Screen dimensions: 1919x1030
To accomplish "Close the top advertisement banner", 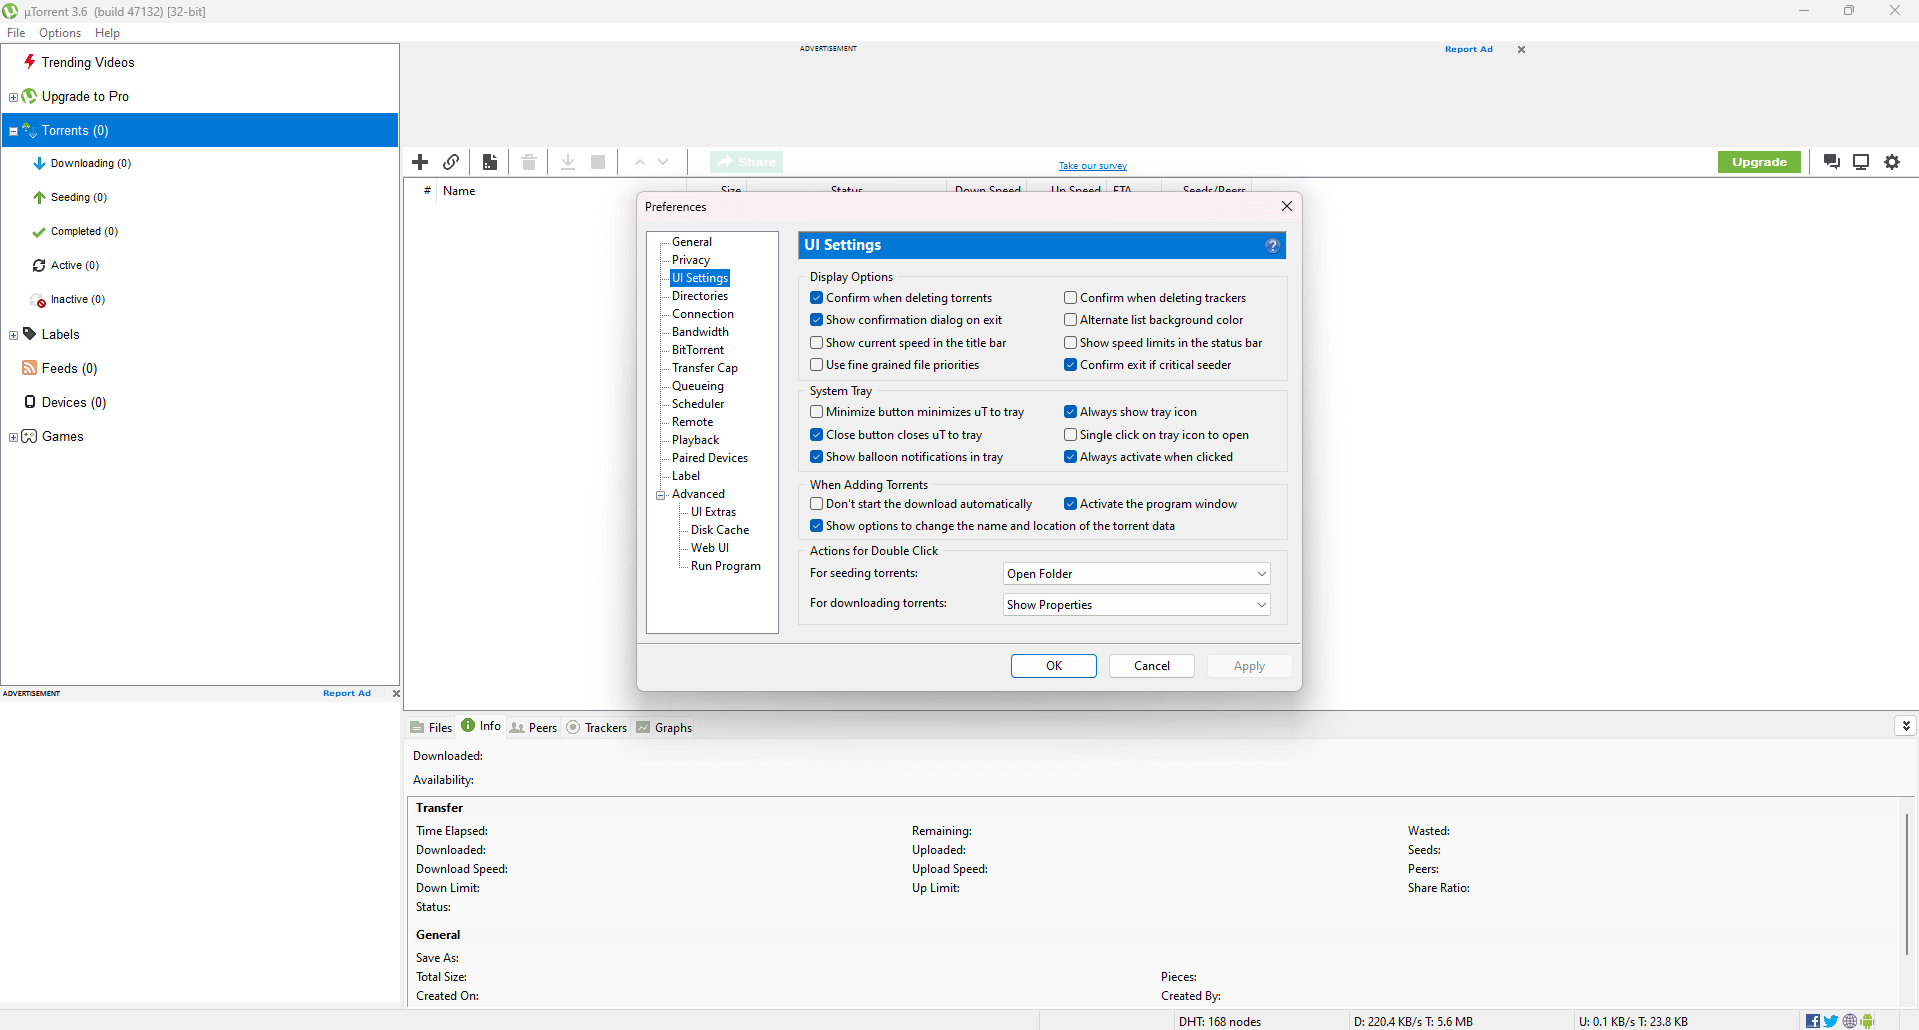I will coord(1521,49).
